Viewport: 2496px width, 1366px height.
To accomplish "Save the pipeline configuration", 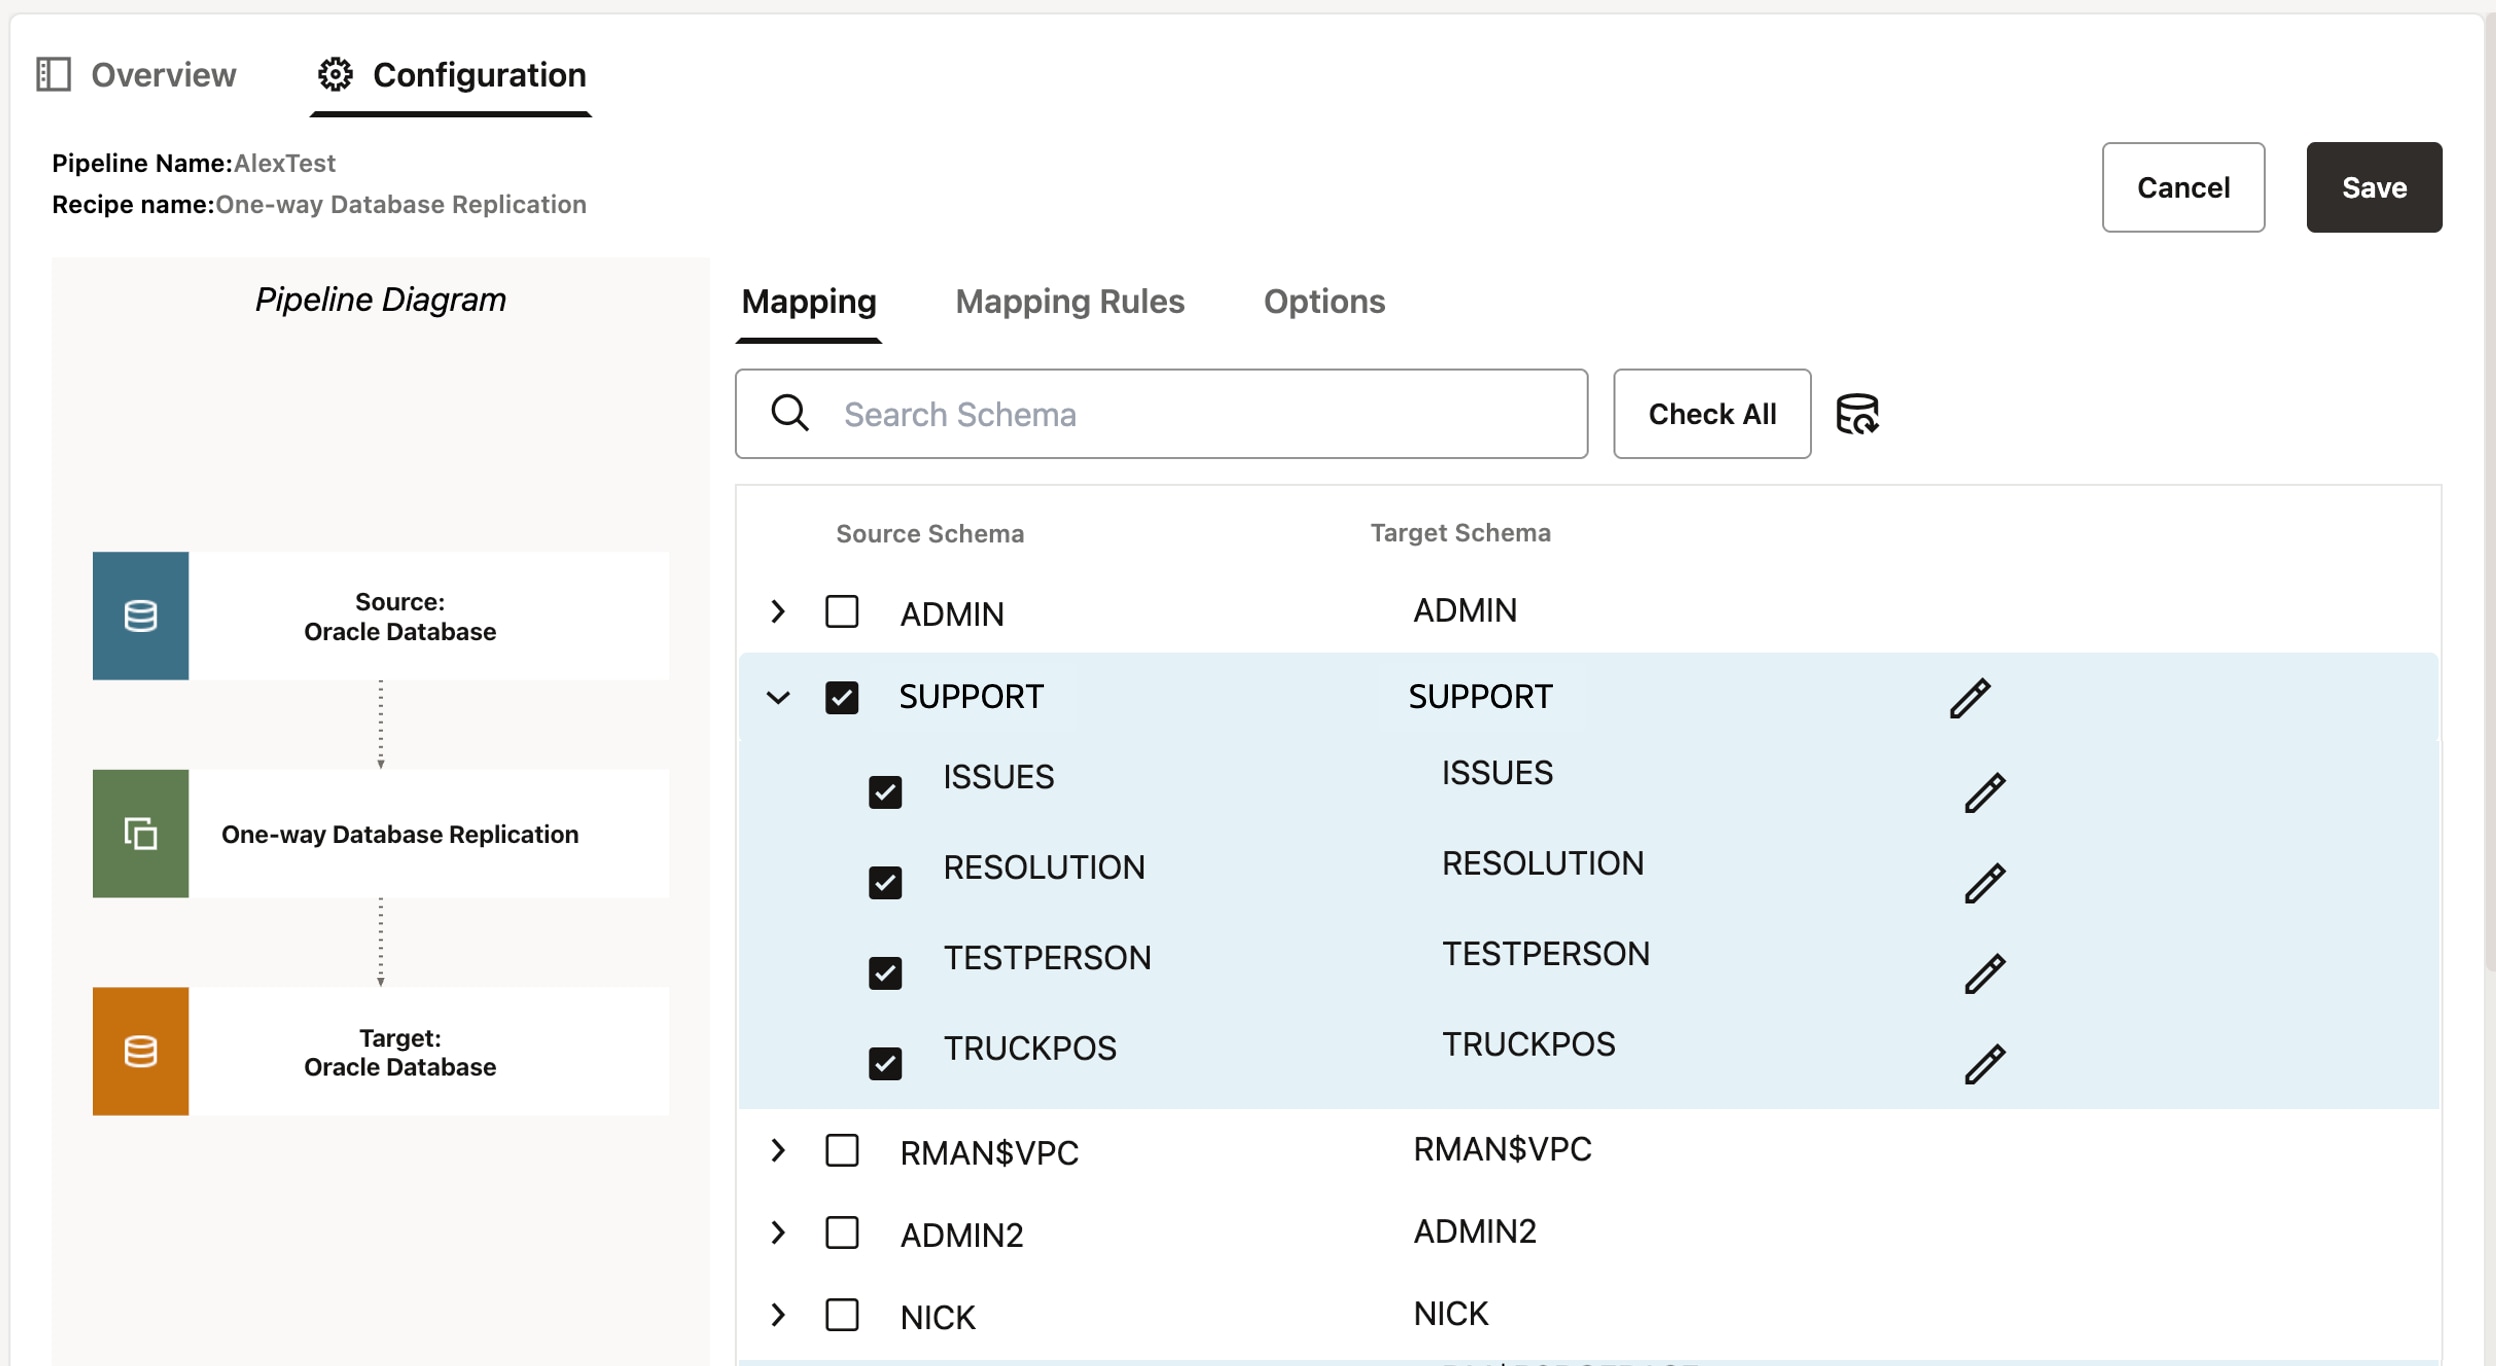I will [2374, 187].
